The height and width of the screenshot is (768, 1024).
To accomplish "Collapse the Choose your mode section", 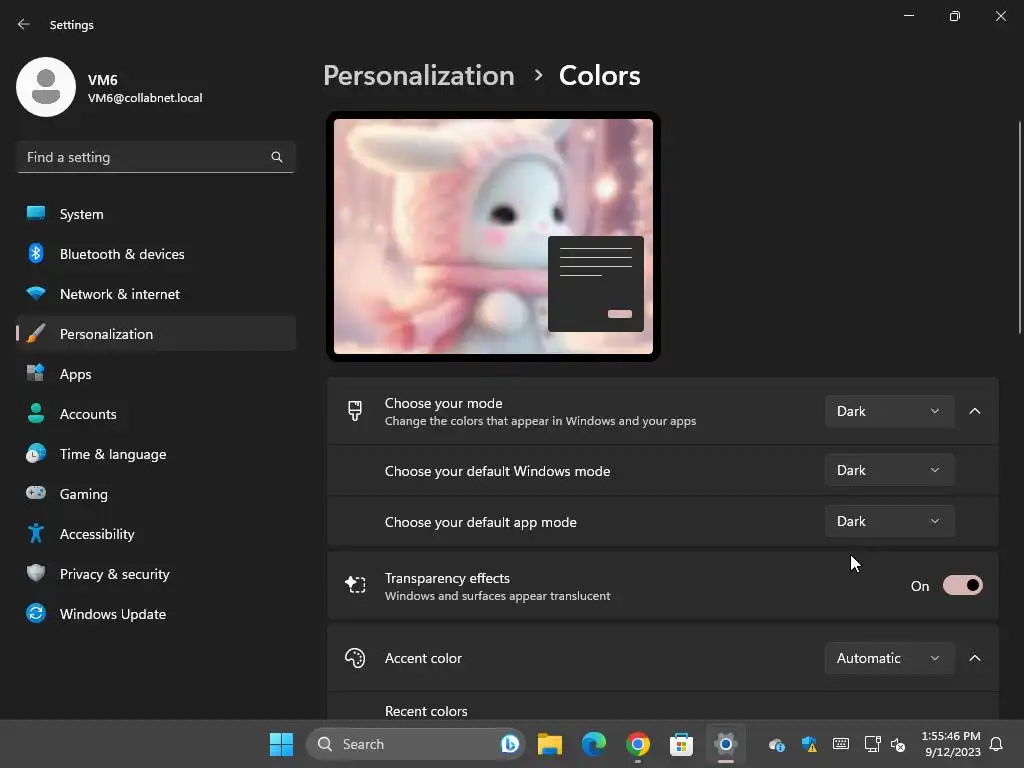I will pos(975,411).
